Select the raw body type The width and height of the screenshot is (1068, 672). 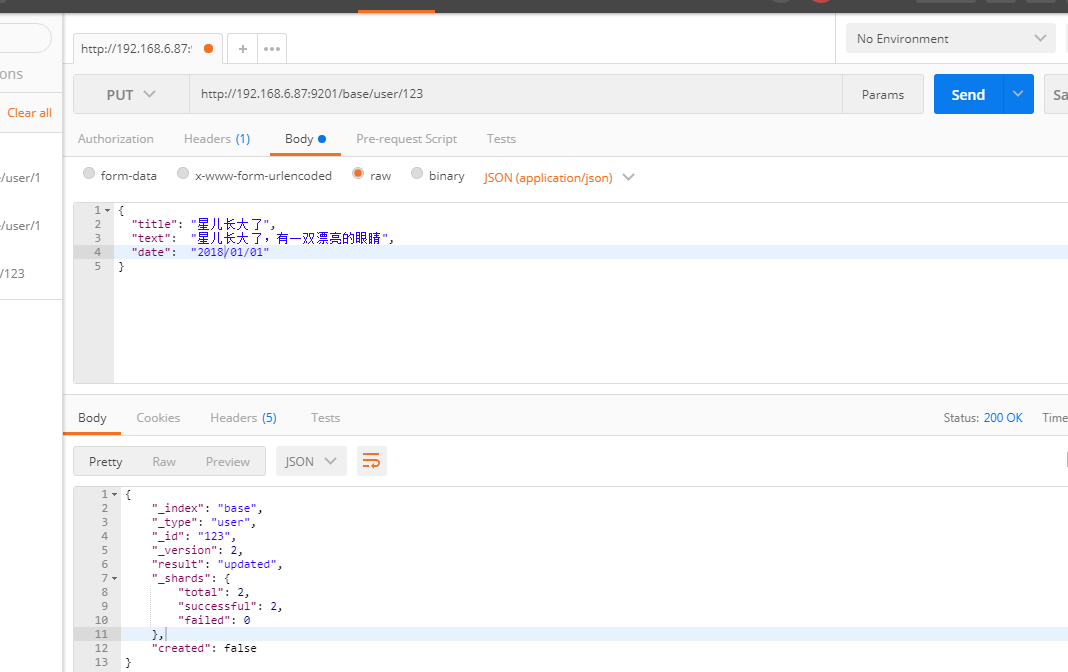(358, 173)
